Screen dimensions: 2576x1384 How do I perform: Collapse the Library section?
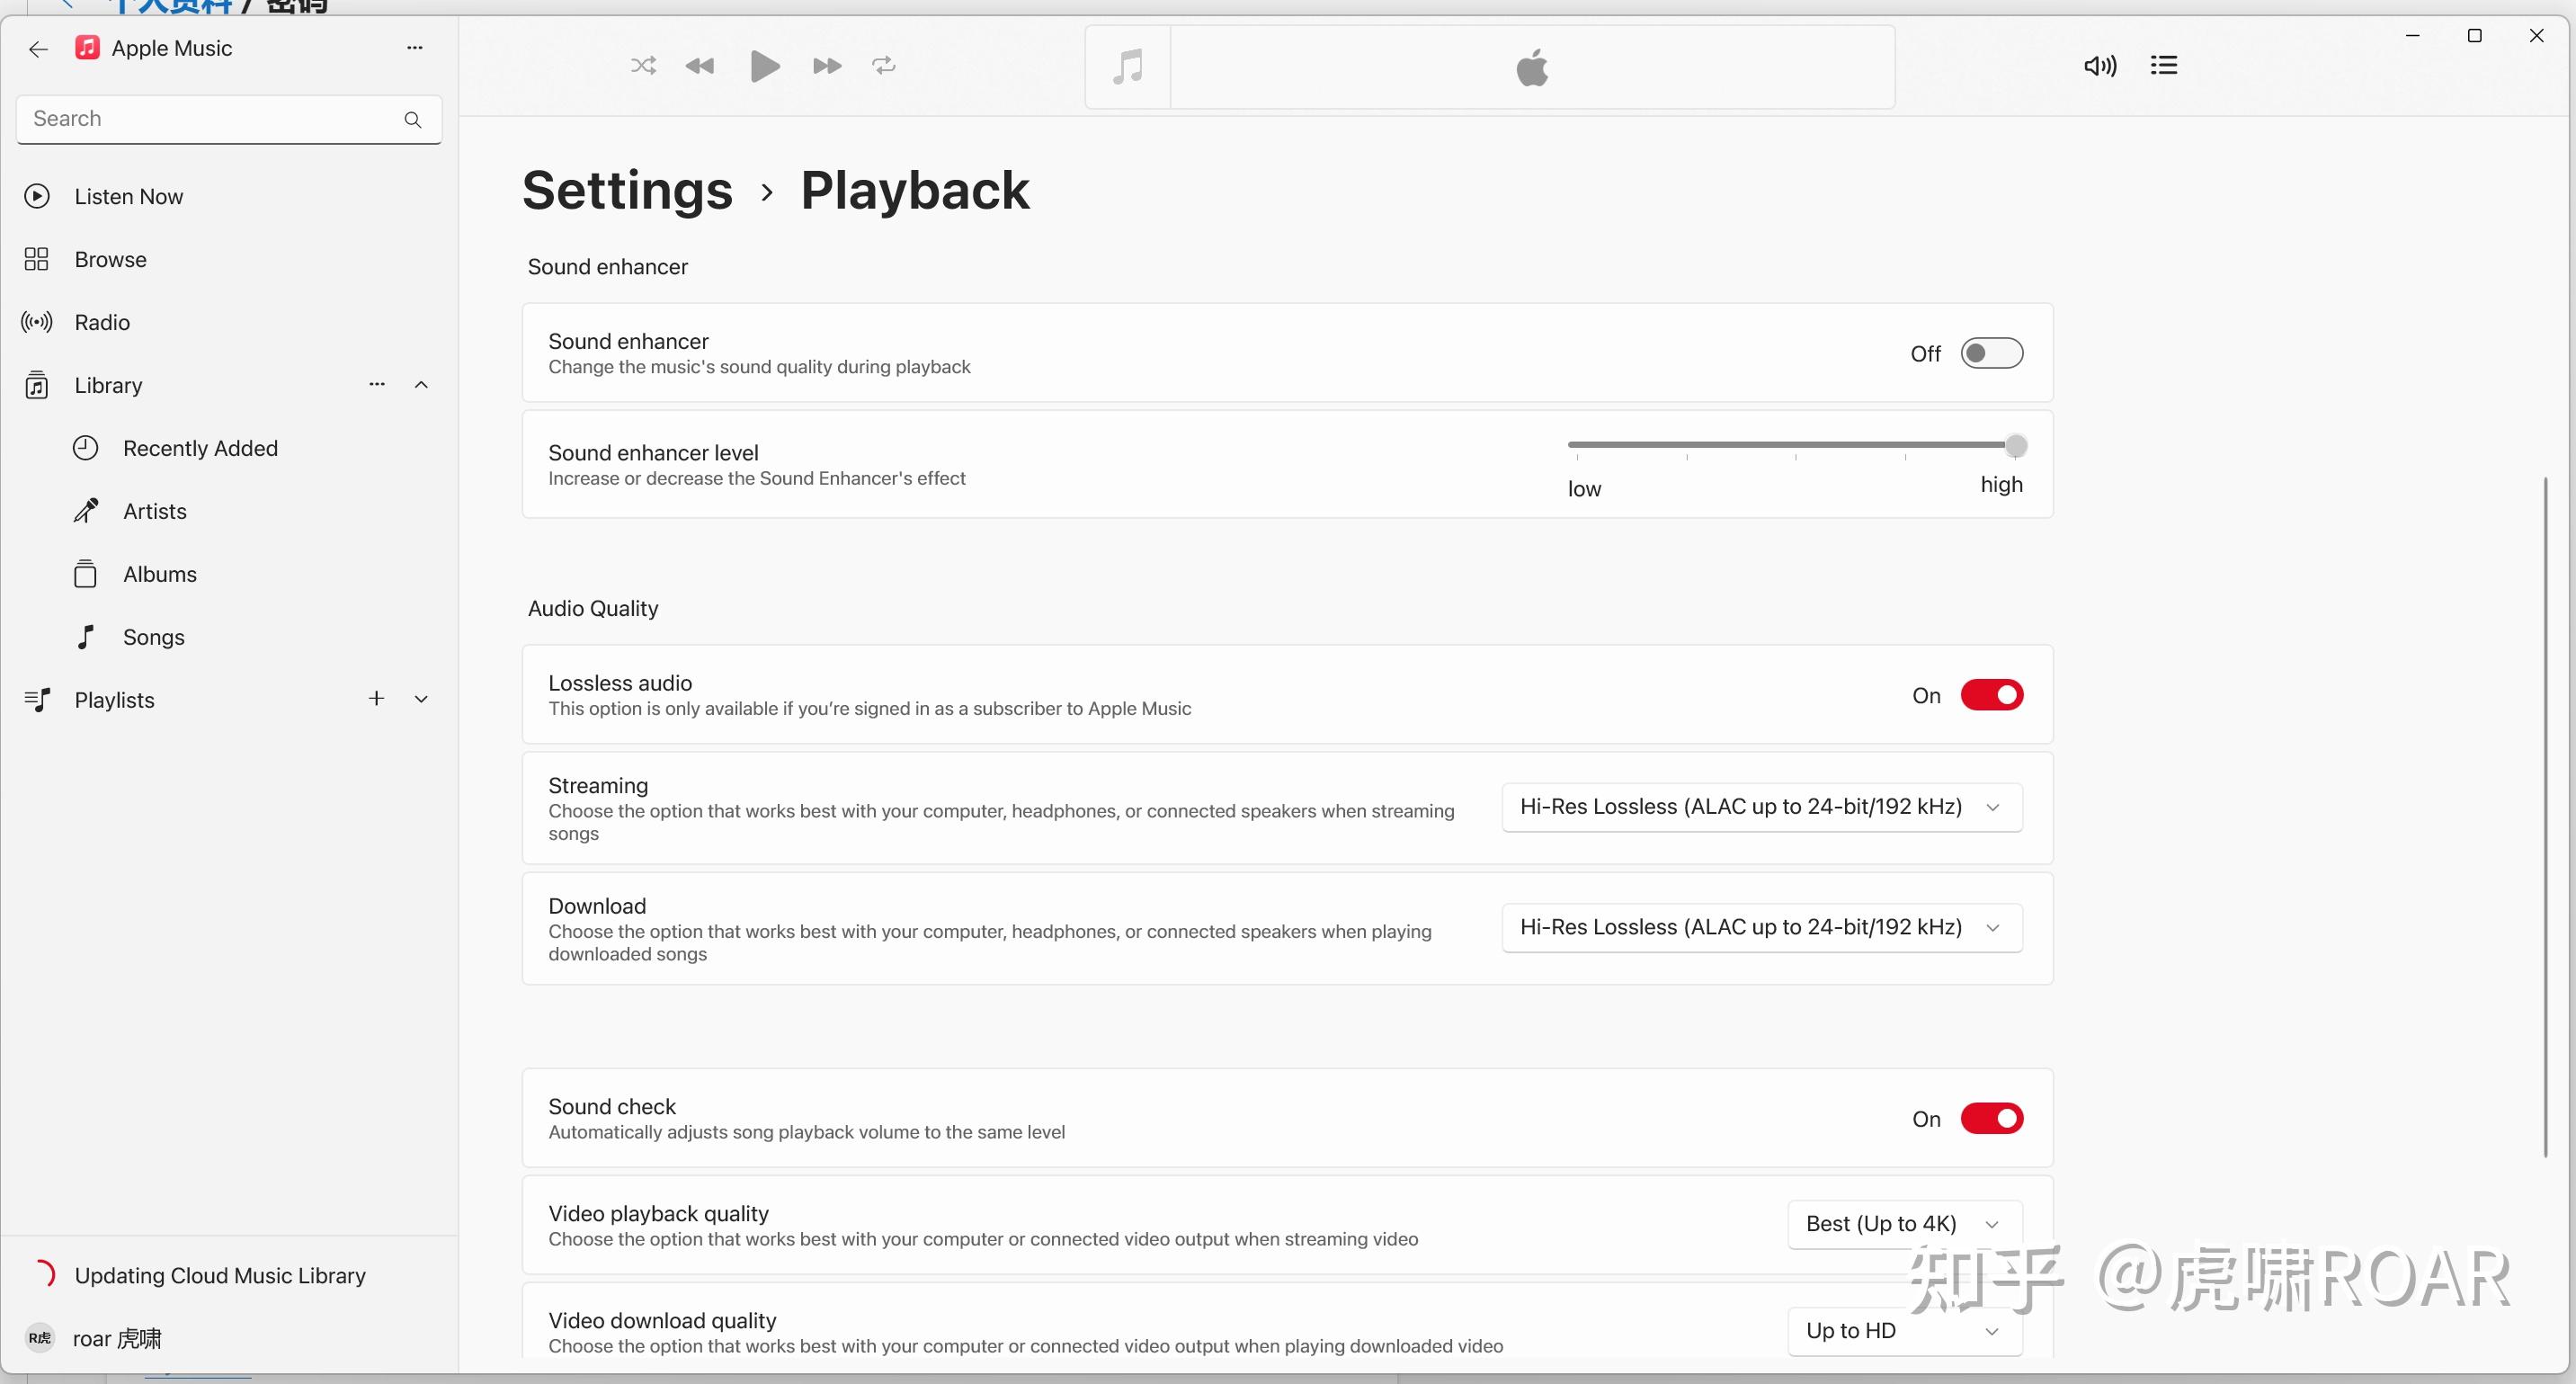pyautogui.click(x=421, y=385)
